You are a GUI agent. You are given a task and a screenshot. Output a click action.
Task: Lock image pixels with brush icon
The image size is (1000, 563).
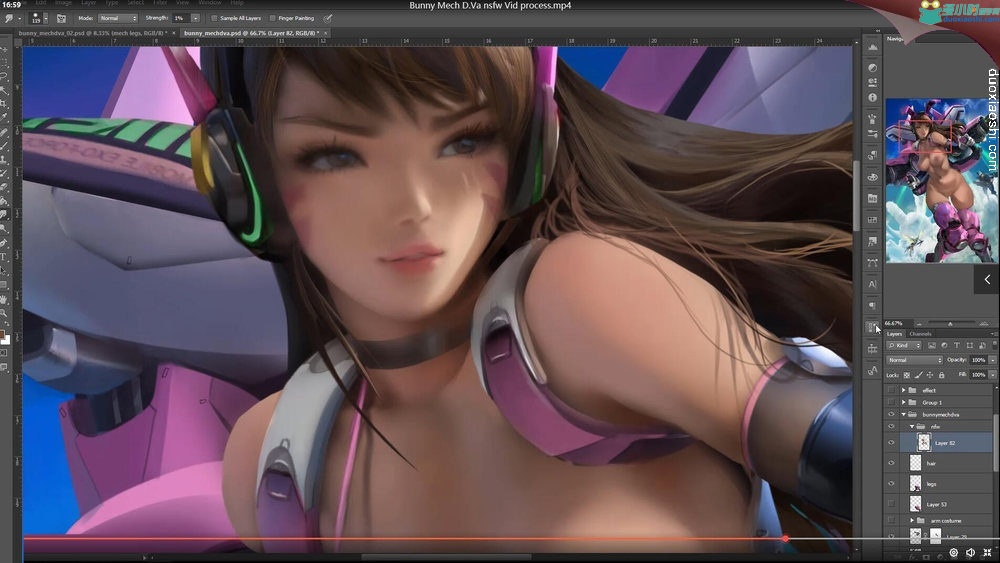click(918, 375)
